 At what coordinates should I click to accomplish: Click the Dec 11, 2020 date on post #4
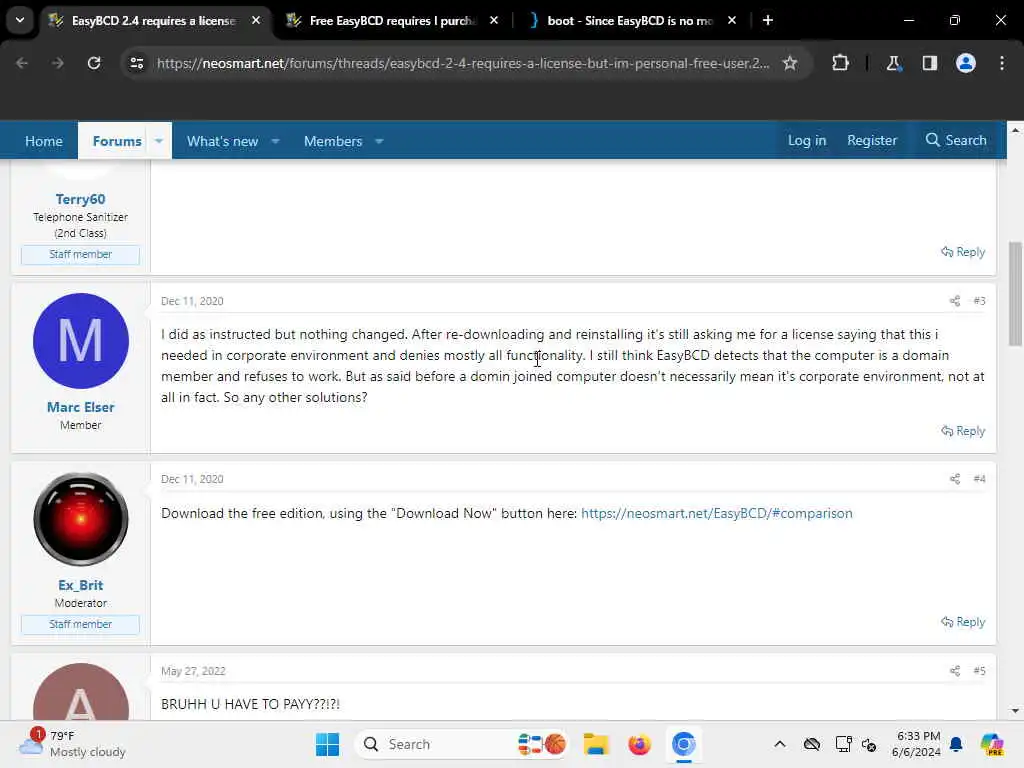click(192, 479)
